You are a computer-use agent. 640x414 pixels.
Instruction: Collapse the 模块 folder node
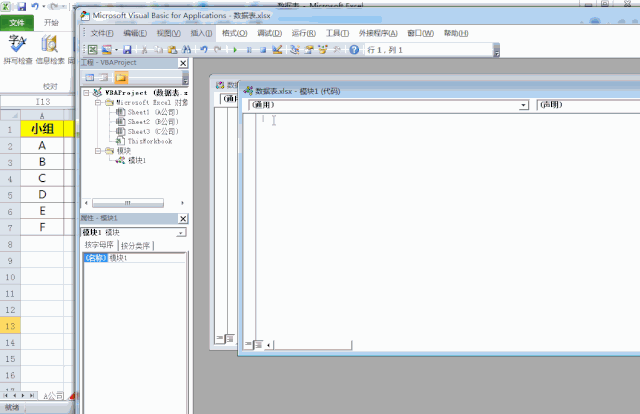click(x=98, y=151)
